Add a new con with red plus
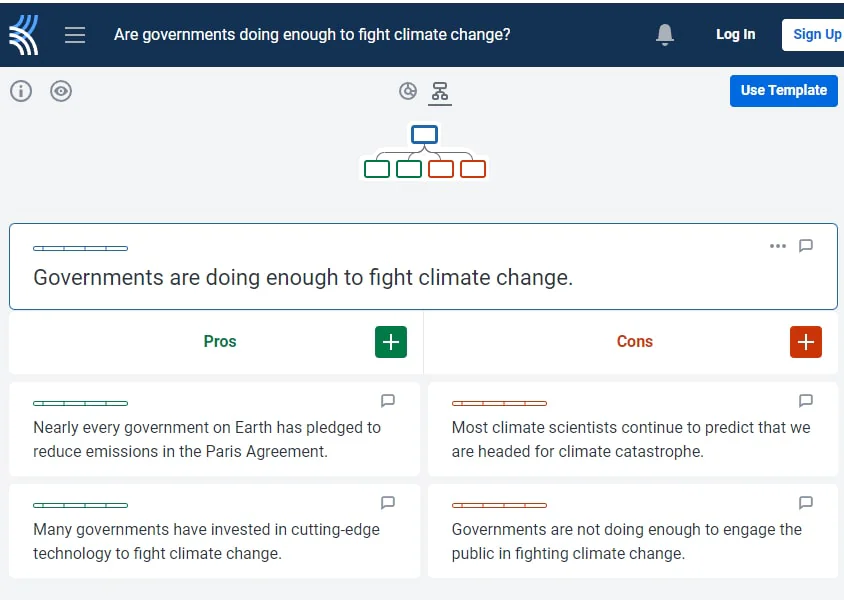 pos(805,342)
